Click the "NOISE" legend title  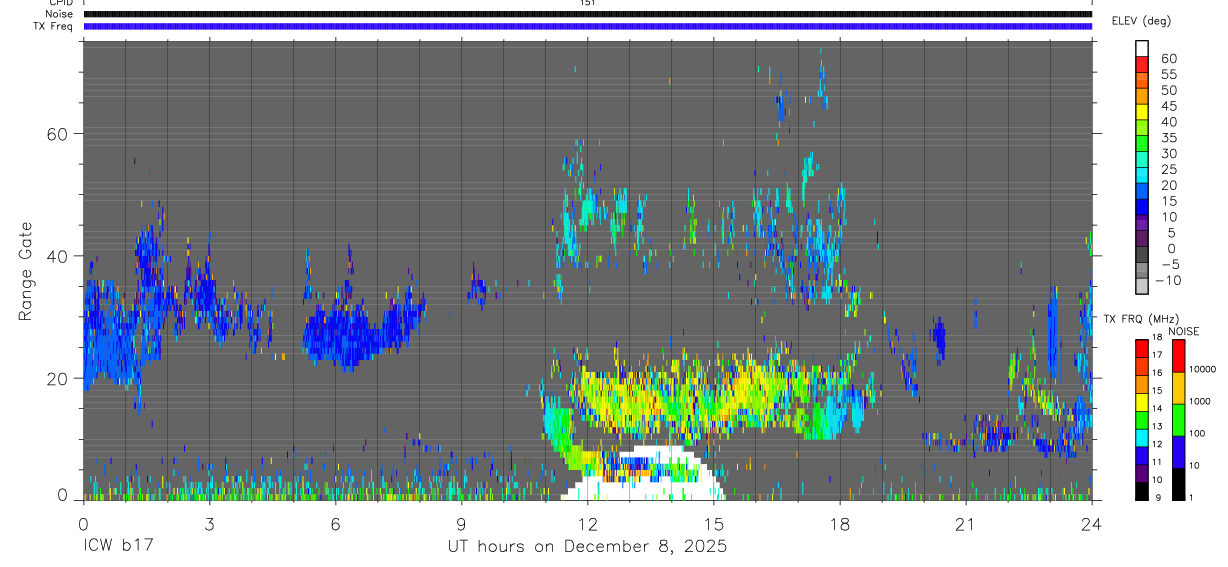(1183, 331)
